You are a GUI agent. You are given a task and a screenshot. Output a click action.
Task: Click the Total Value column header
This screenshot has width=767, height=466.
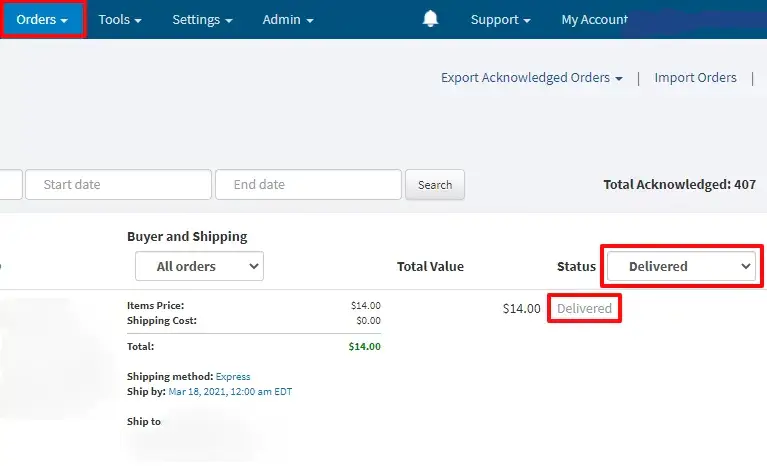(430, 266)
